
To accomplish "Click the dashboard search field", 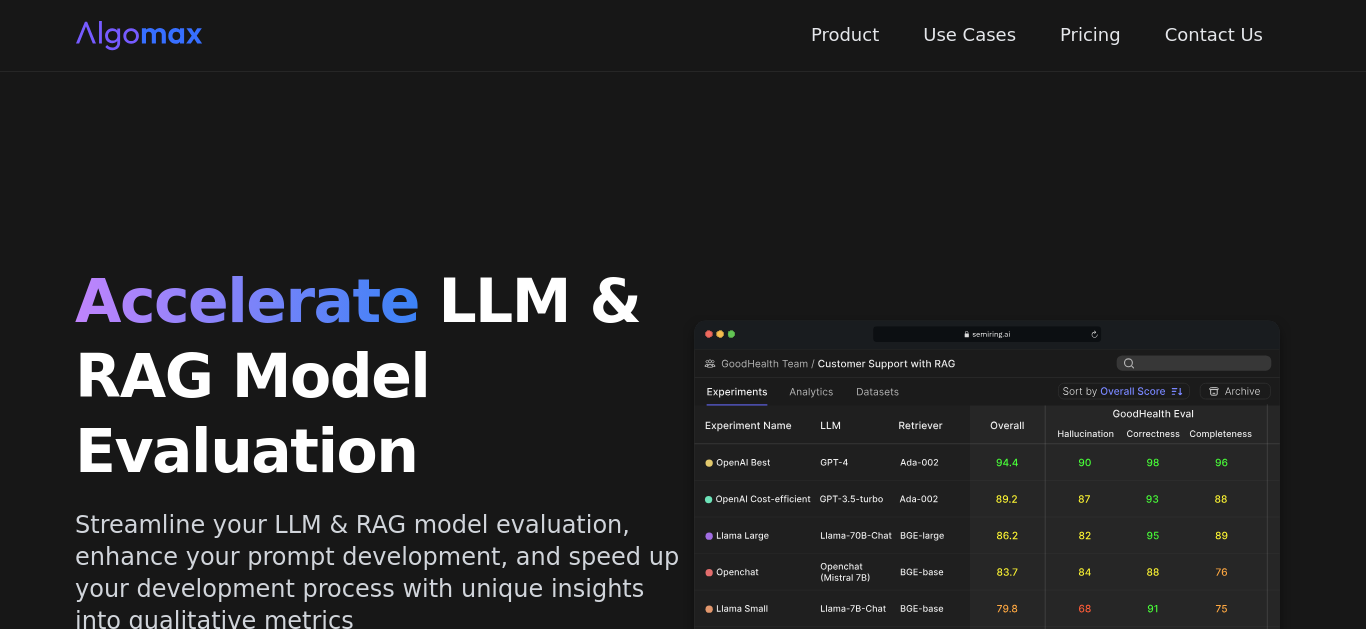I will tap(1194, 364).
